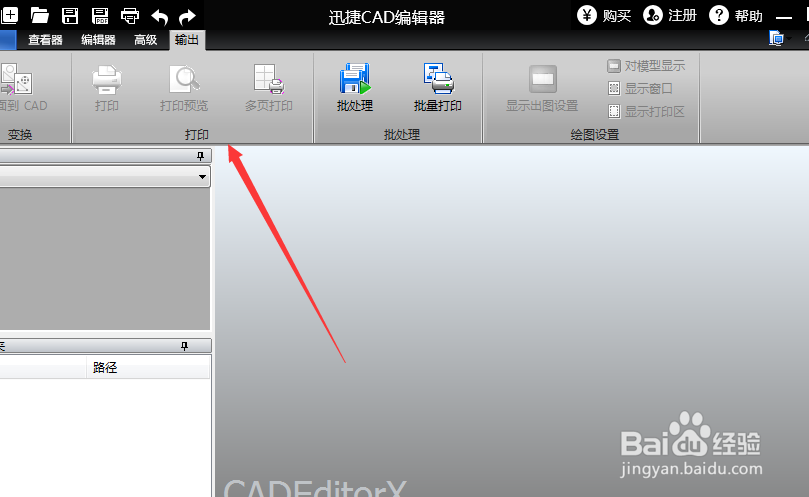Switch to the 查看器 tab
Image resolution: width=809 pixels, height=497 pixels.
[45, 40]
